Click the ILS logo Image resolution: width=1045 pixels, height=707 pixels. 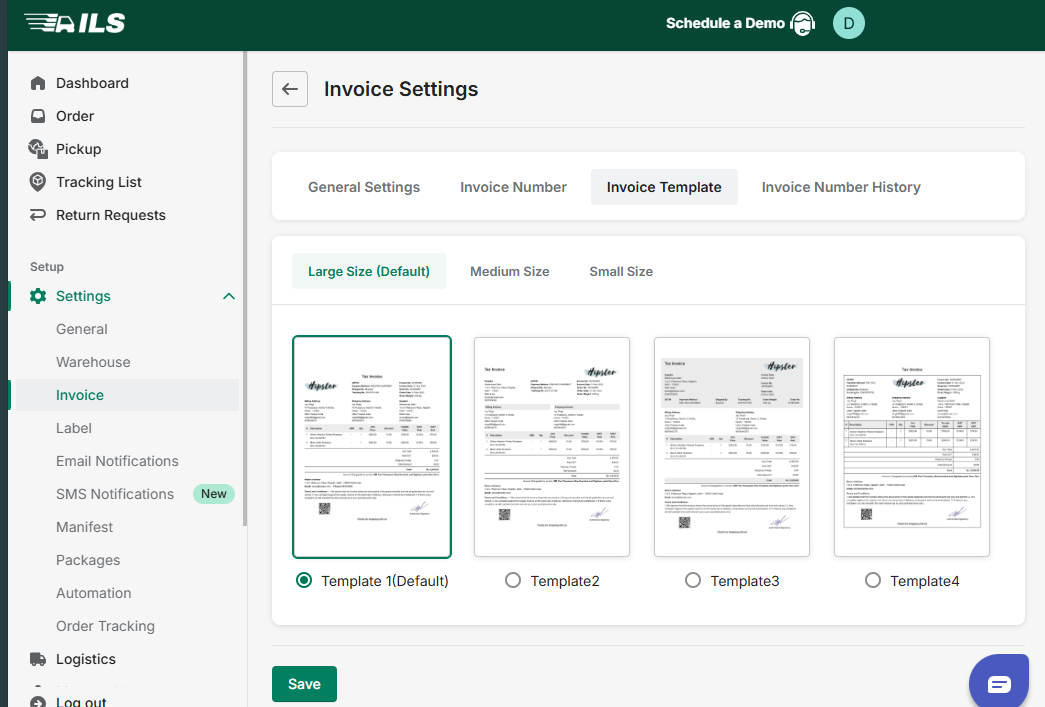[75, 23]
